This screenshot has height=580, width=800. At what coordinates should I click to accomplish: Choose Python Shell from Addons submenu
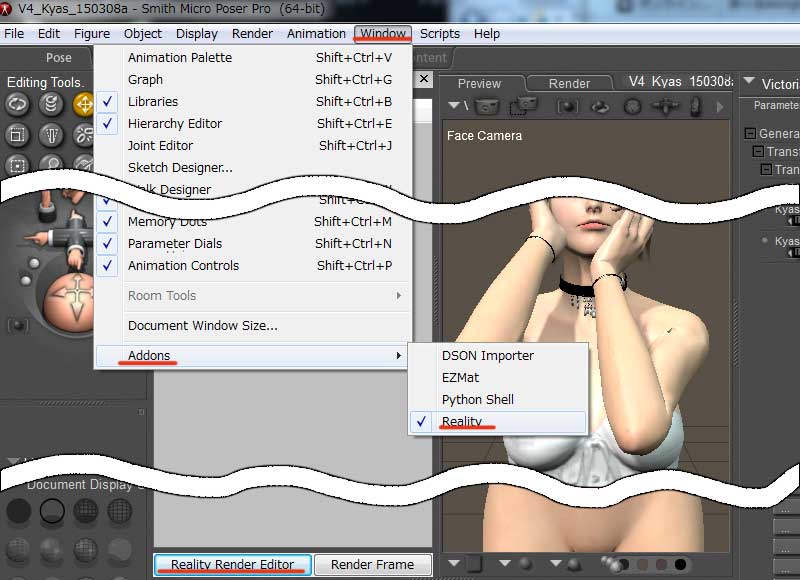(x=498, y=399)
